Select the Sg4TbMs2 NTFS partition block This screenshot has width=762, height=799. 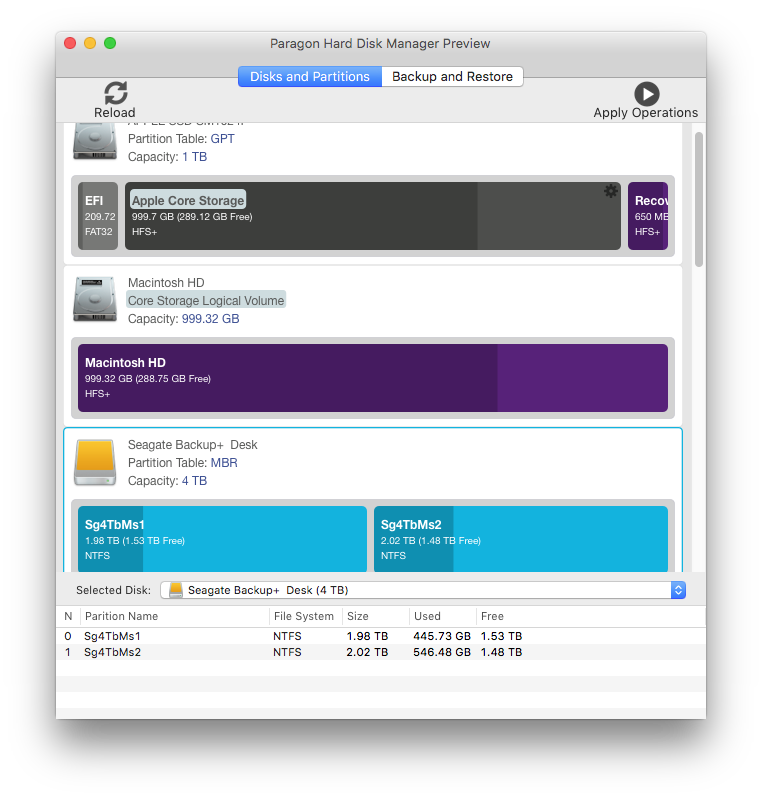[x=521, y=539]
